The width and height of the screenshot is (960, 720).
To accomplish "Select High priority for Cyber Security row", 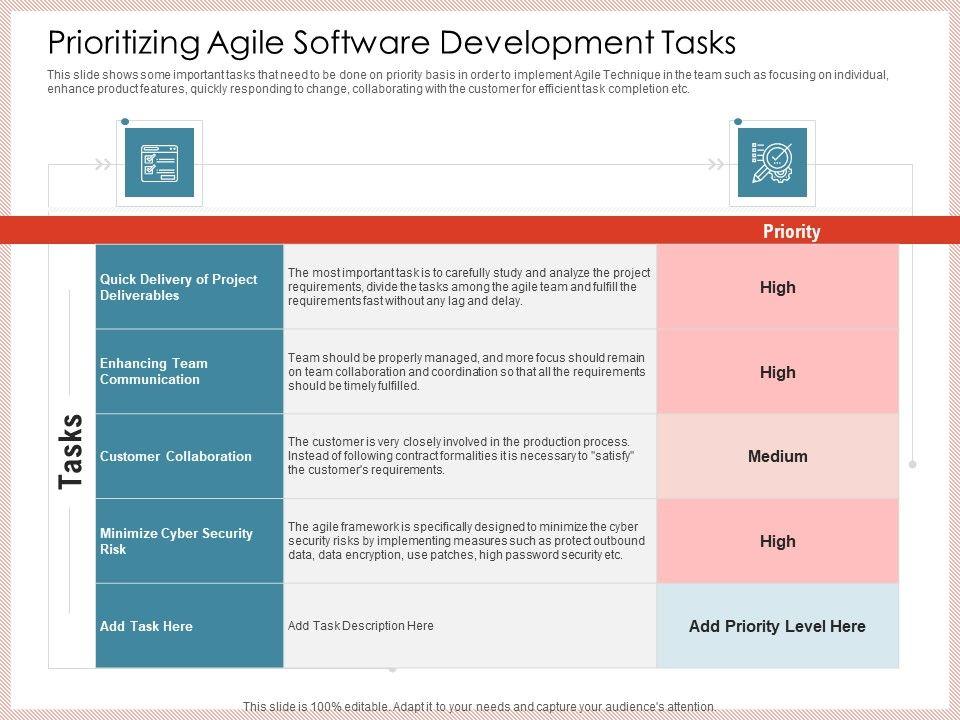I will coord(777,541).
